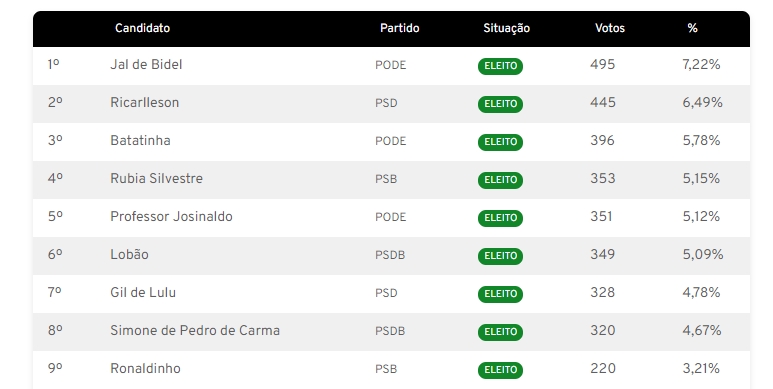Click the percent column header
773x389 pixels.
pyautogui.click(x=693, y=28)
